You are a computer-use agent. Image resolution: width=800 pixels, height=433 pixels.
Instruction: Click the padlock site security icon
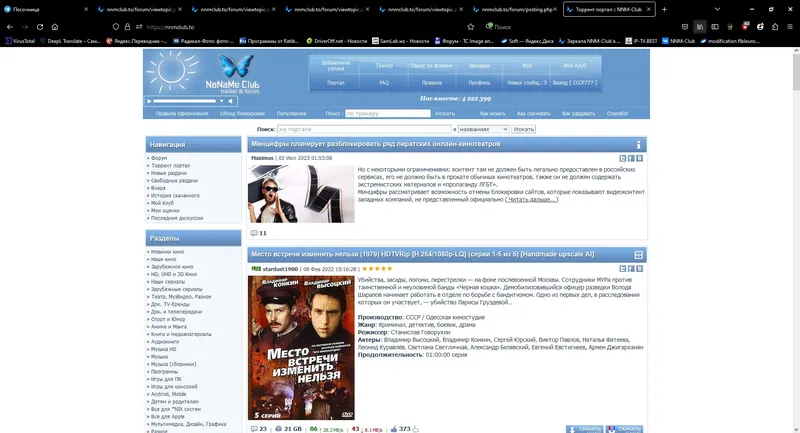point(128,27)
